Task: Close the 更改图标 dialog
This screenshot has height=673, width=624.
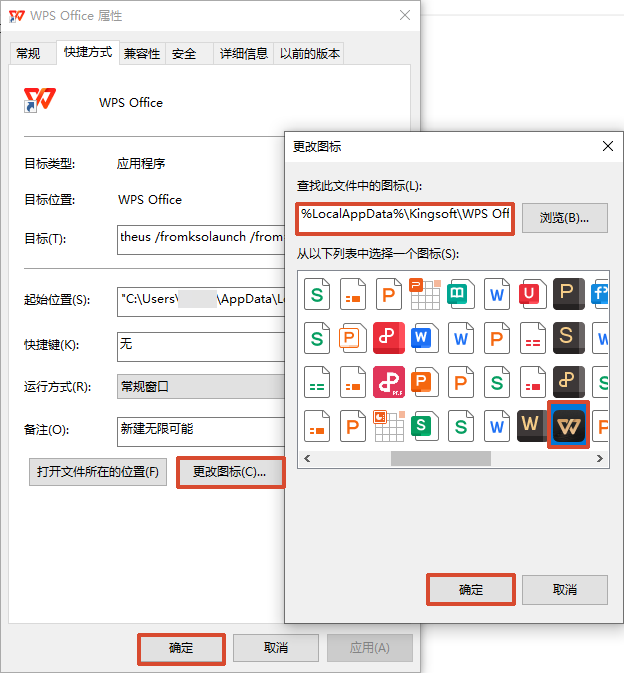Action: coord(608,146)
